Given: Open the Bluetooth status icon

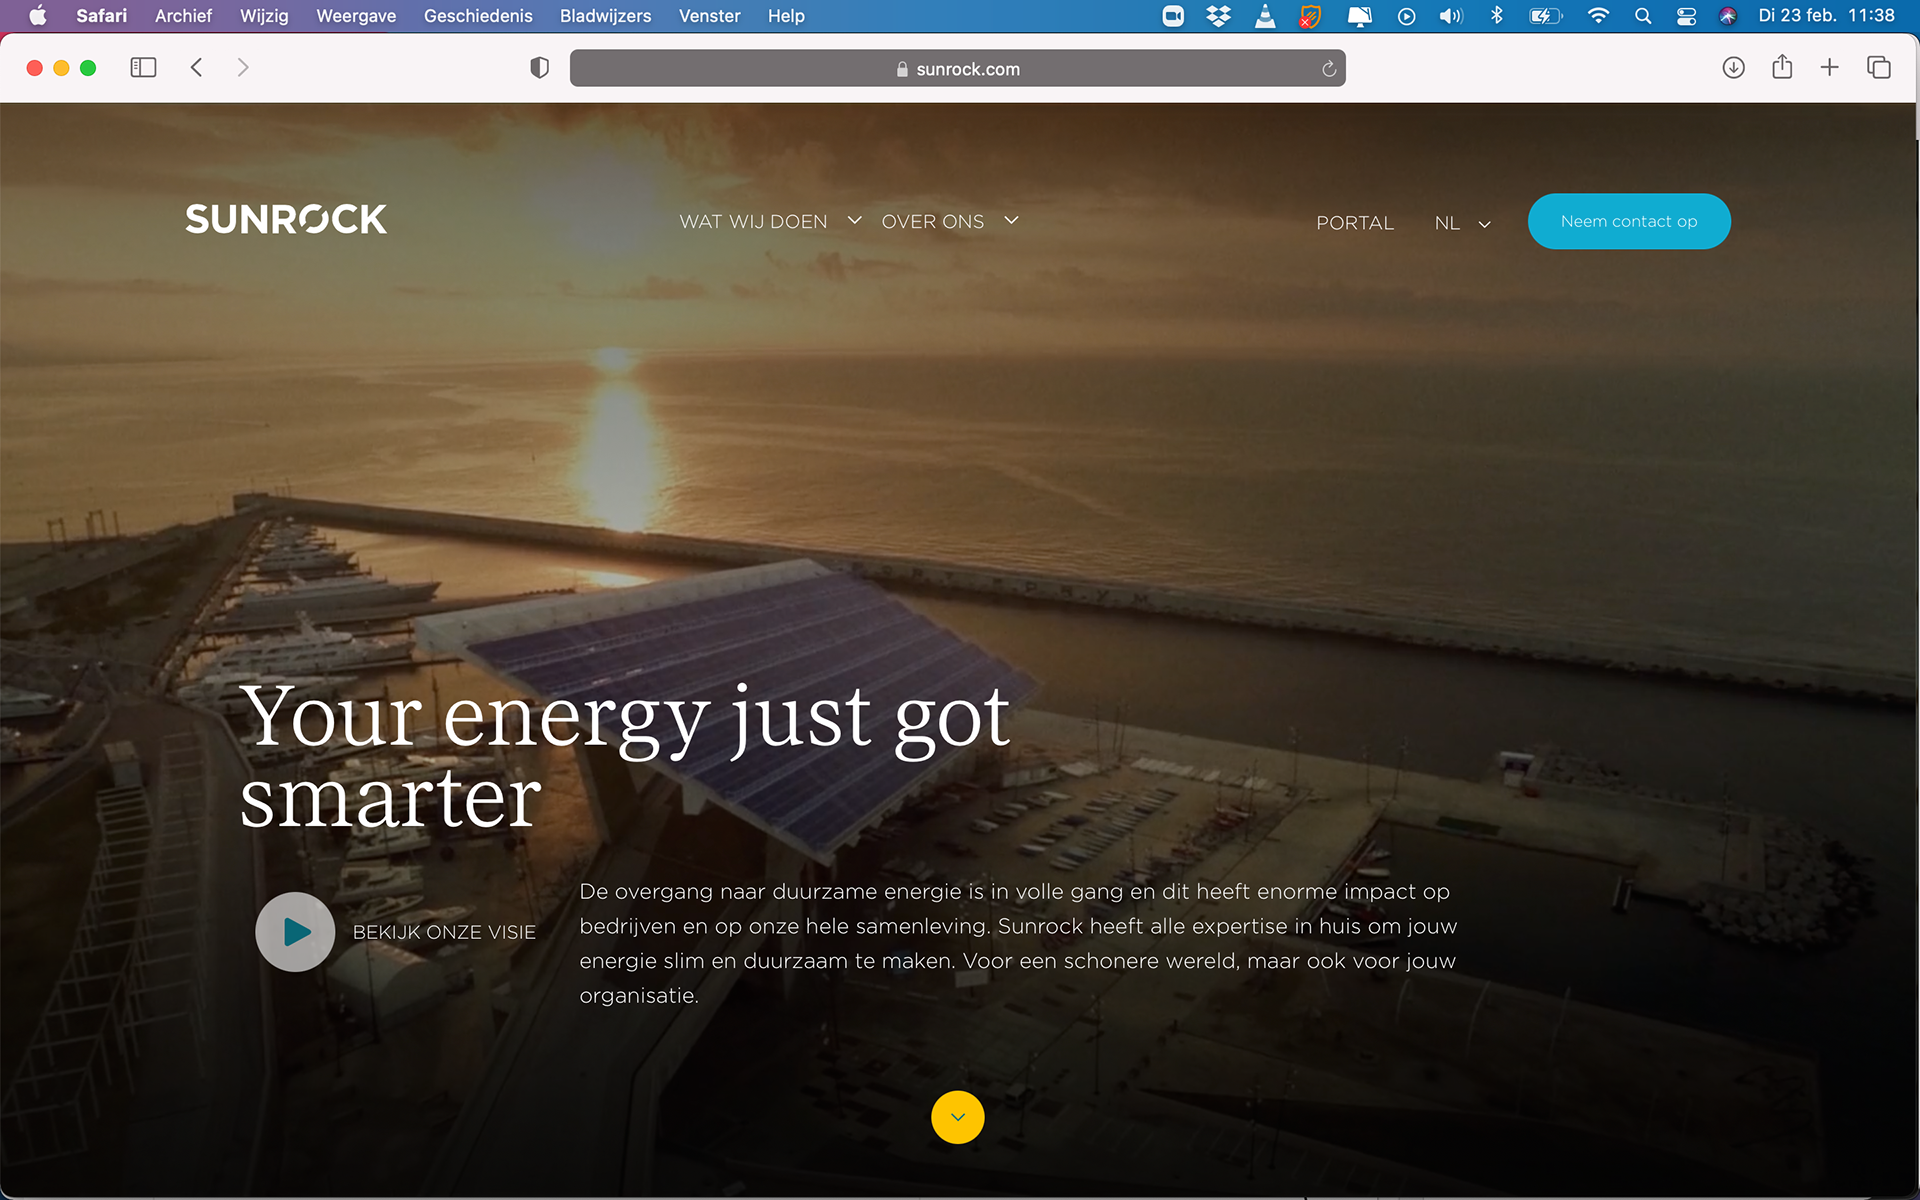Looking at the screenshot, I should tap(1497, 16).
